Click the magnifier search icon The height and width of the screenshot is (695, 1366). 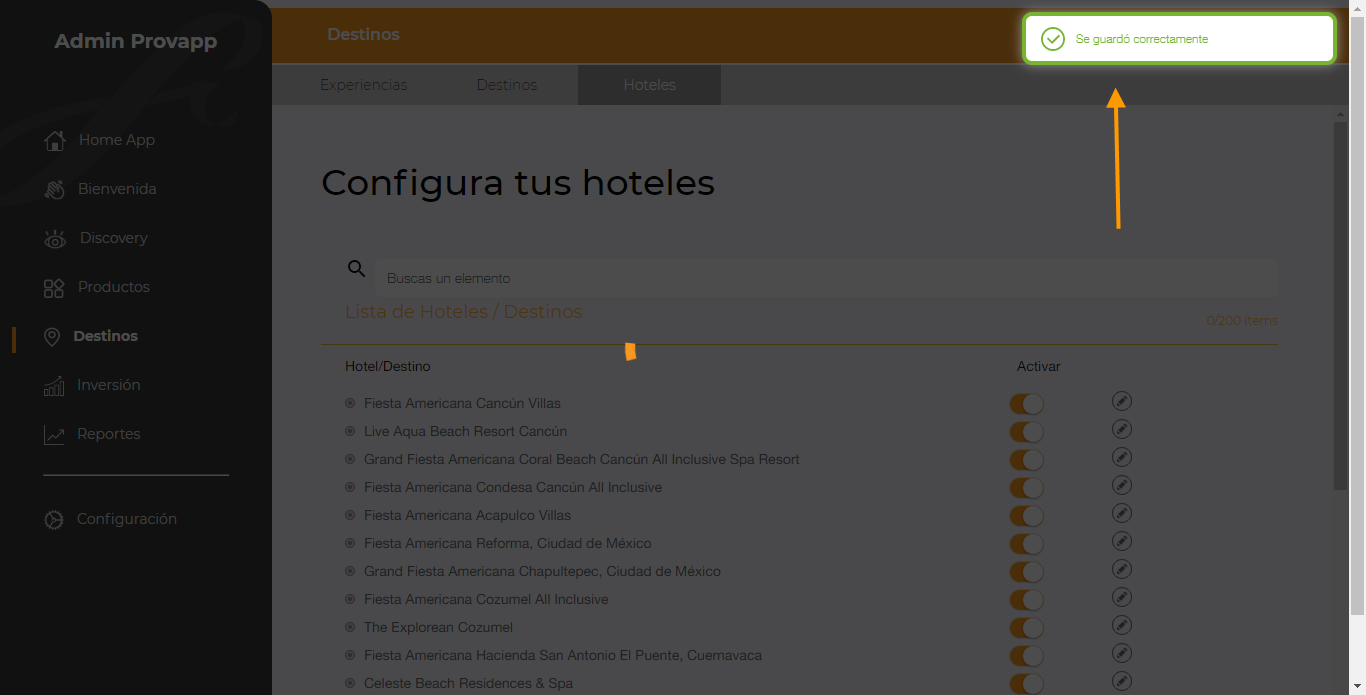pyautogui.click(x=356, y=268)
